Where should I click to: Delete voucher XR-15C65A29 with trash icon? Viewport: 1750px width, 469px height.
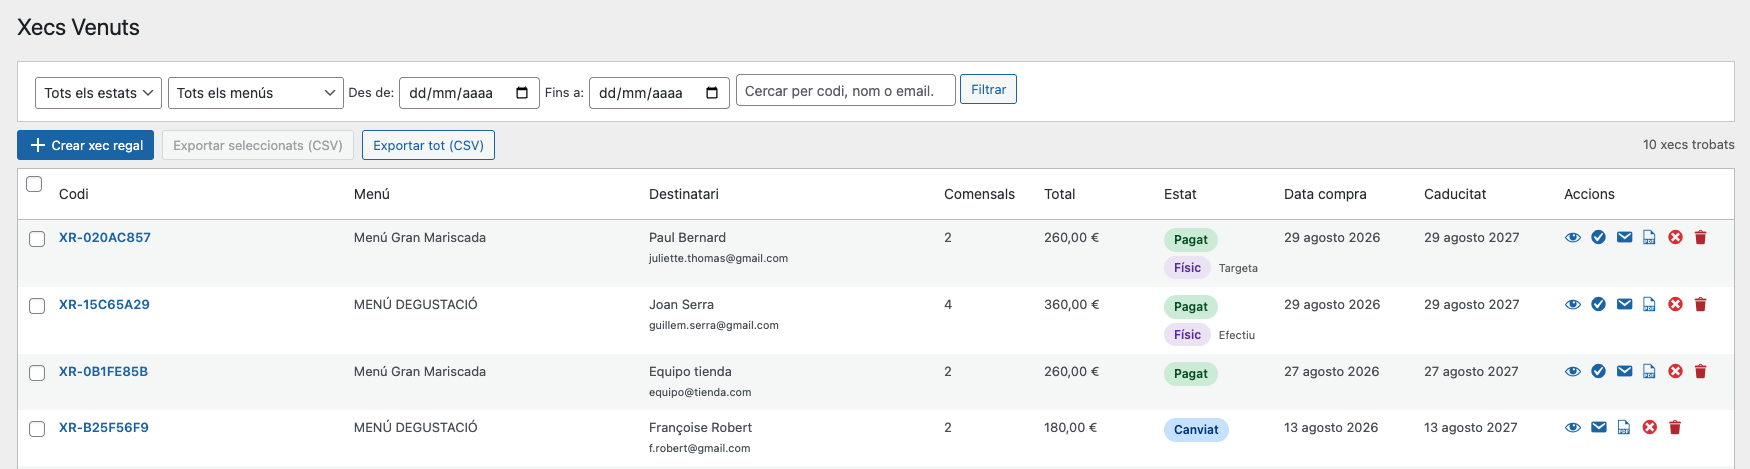[1700, 304]
